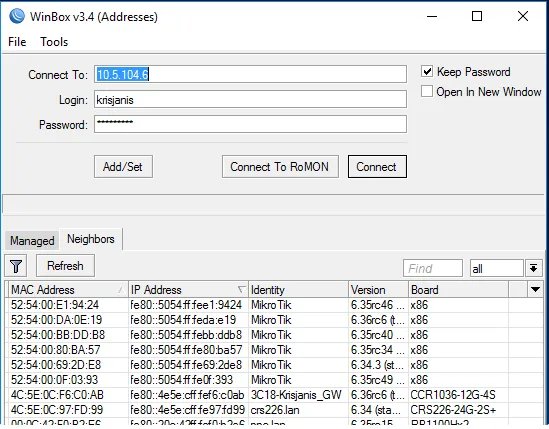Viewport: 549px width, 429px height.
Task: Click board cell CRS226-24G-2S+
Action: tap(453, 410)
